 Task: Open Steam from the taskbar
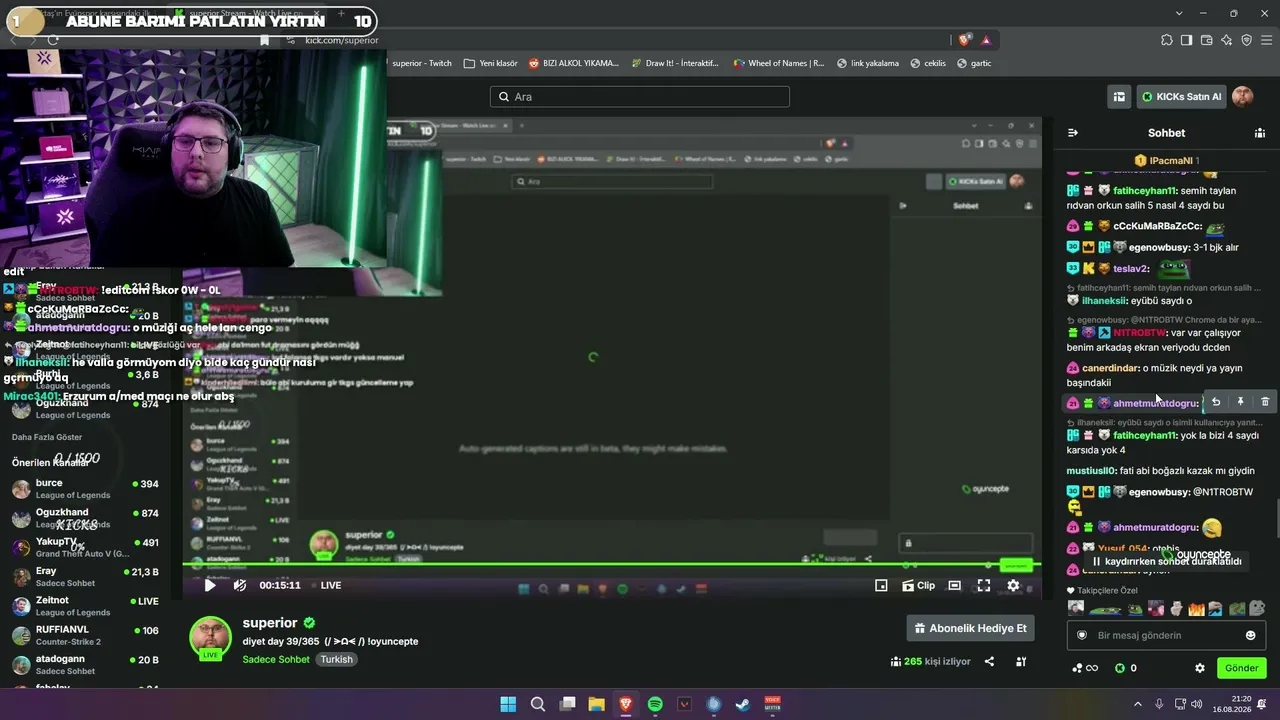click(x=743, y=704)
